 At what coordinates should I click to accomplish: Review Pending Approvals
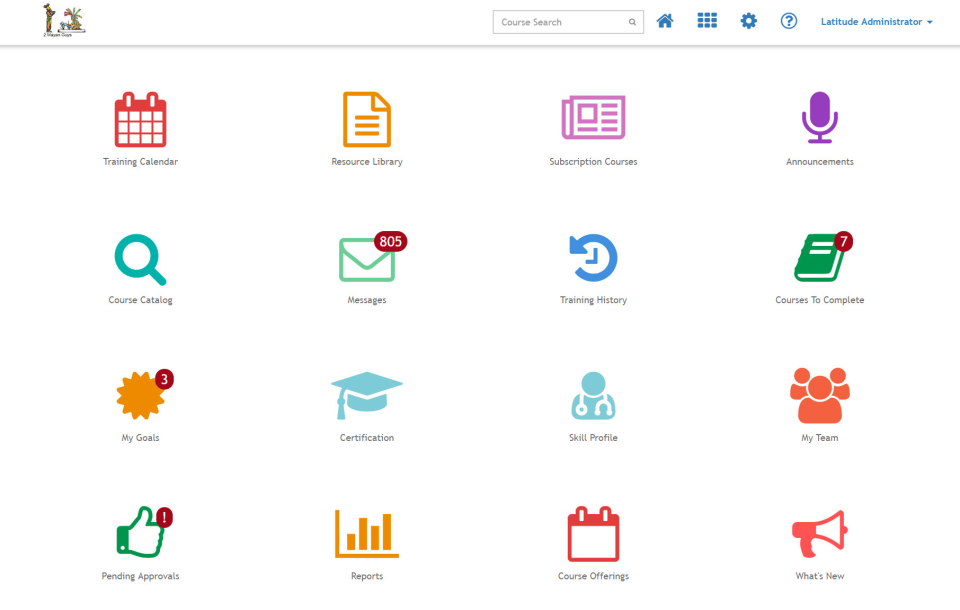(x=140, y=534)
